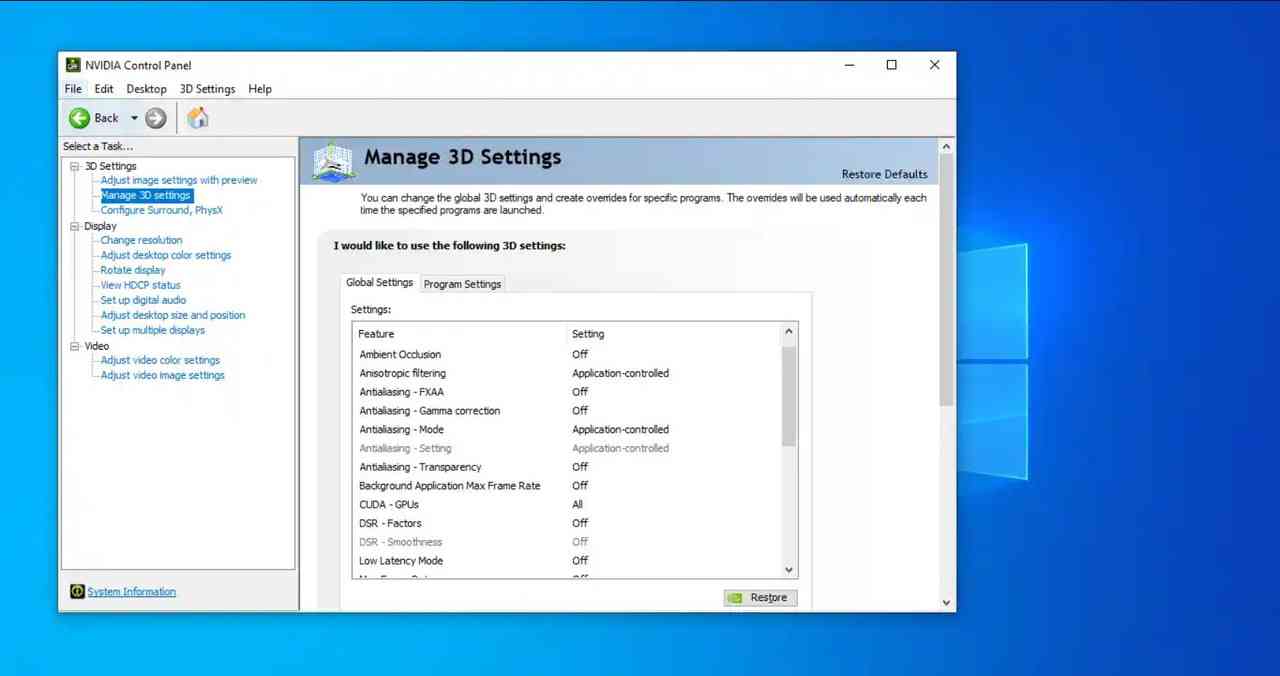Click the System Information icon
This screenshot has width=1280, height=676.
point(77,592)
